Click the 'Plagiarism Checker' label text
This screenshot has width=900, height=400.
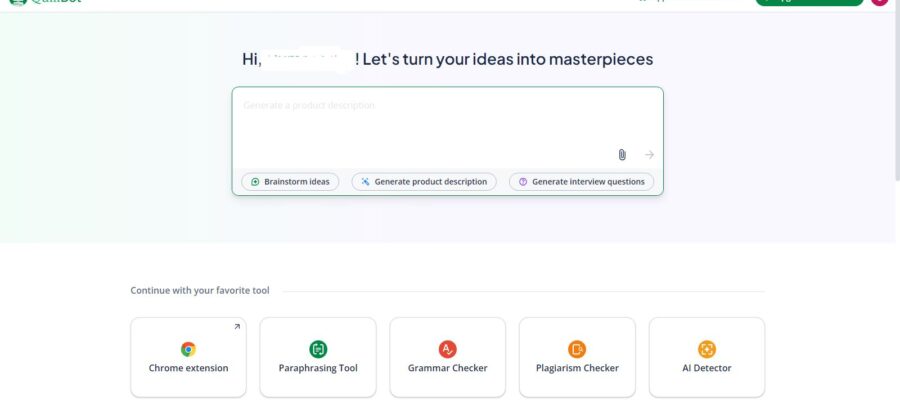tap(577, 368)
